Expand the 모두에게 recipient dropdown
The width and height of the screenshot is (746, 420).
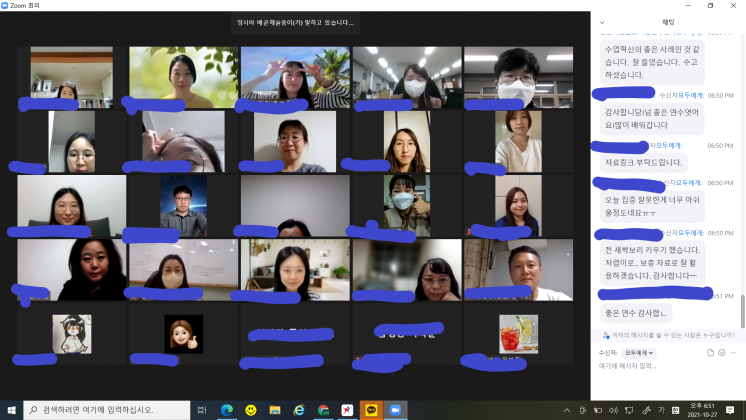pos(638,353)
